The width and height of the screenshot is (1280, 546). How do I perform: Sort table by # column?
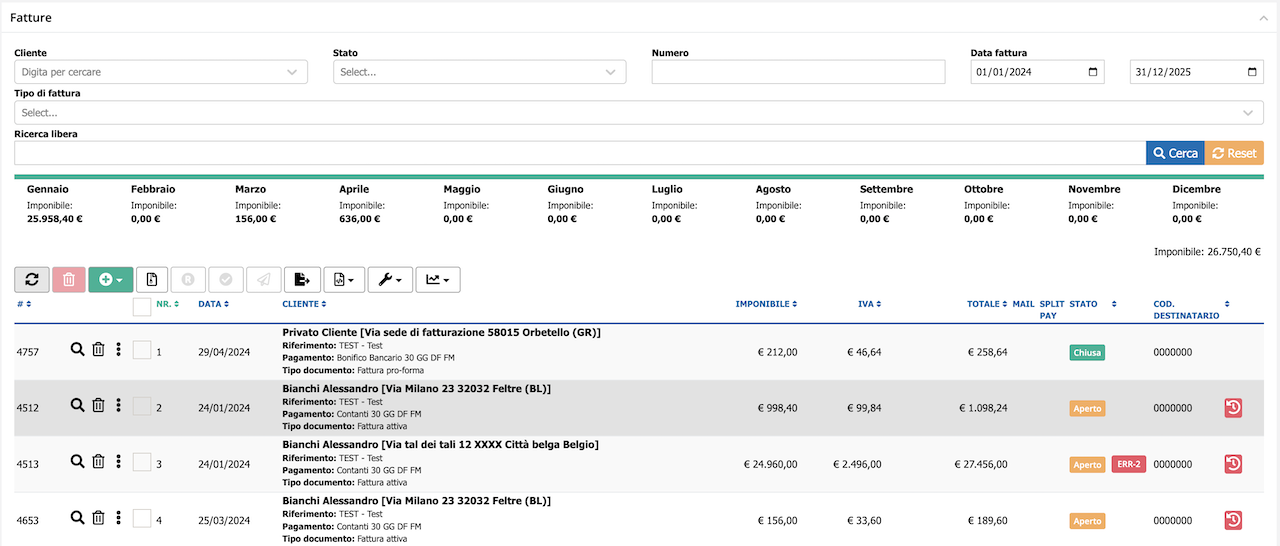coord(24,304)
